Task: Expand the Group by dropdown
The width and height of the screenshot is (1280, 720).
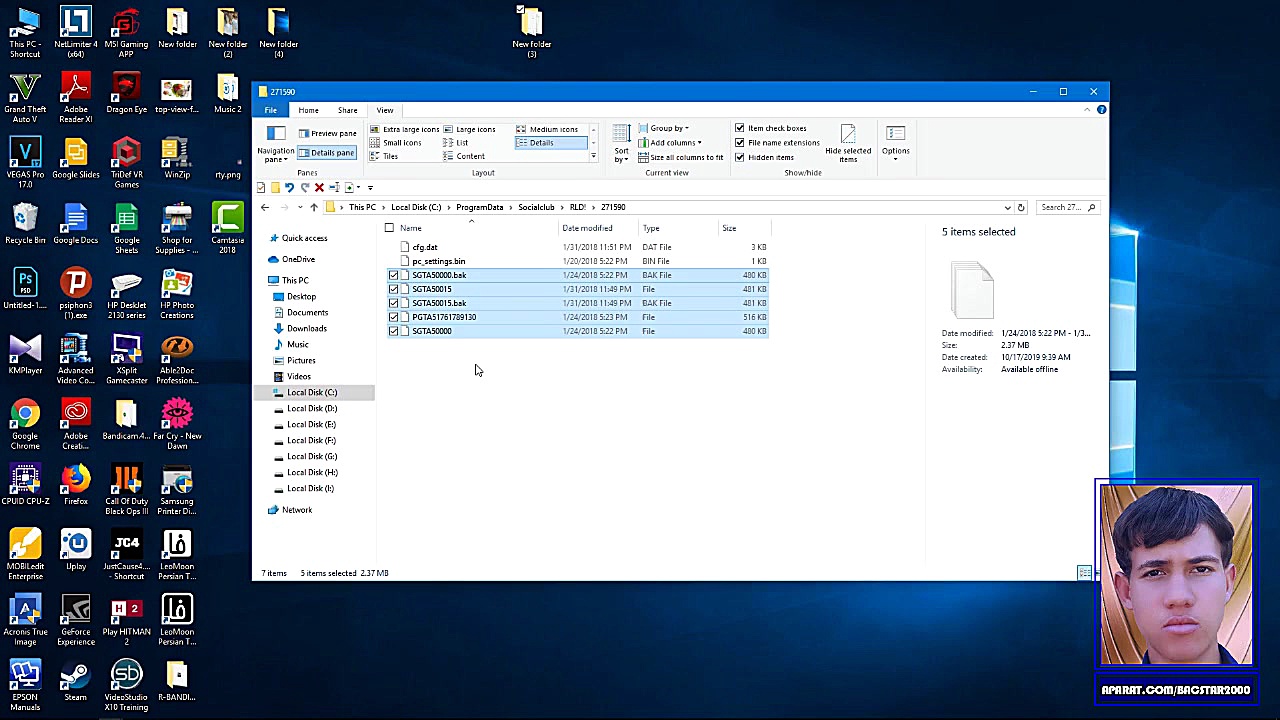Action: pyautogui.click(x=668, y=128)
